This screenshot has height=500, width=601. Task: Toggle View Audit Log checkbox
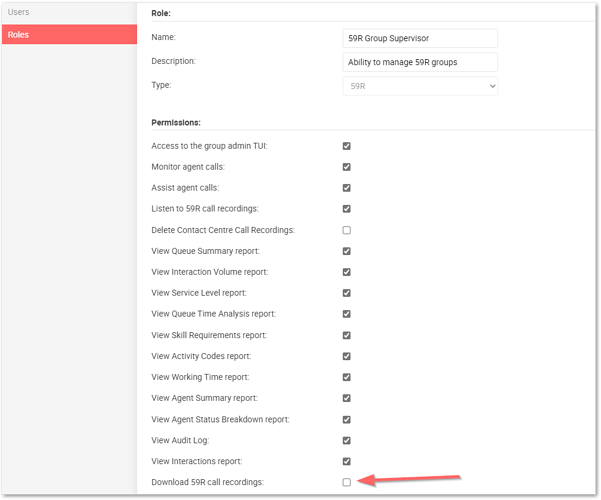click(347, 440)
